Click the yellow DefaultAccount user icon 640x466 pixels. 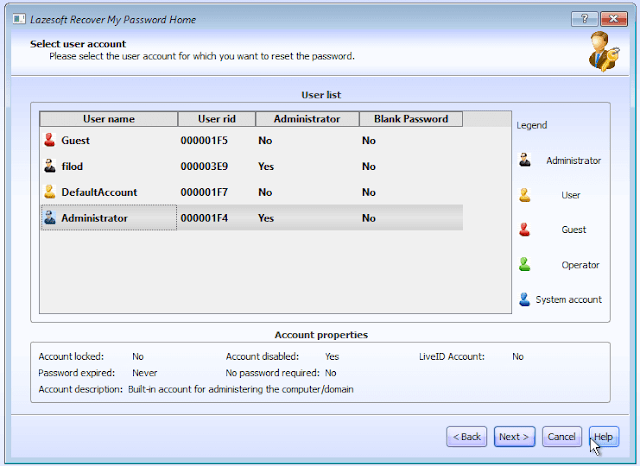(50, 192)
